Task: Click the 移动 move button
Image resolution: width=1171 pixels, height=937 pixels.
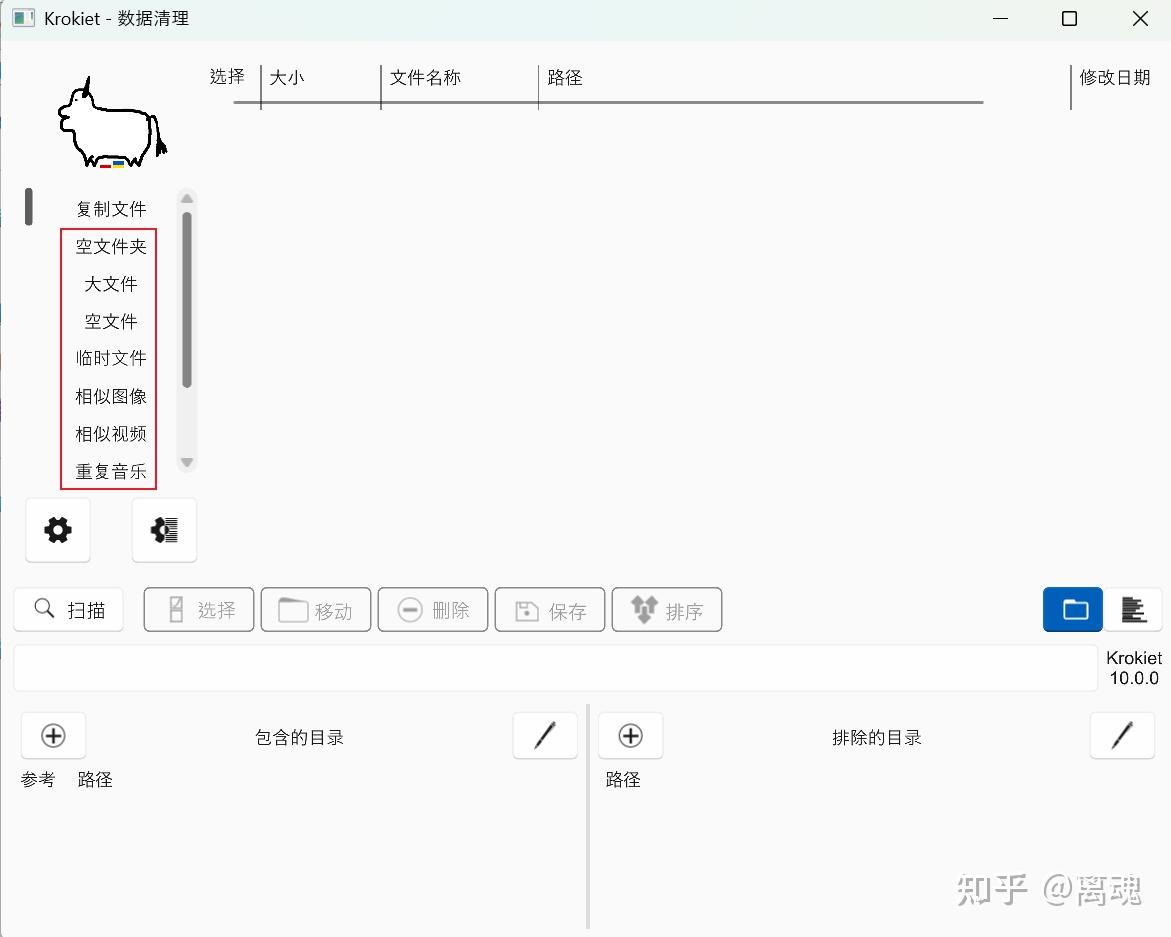Action: pos(316,610)
